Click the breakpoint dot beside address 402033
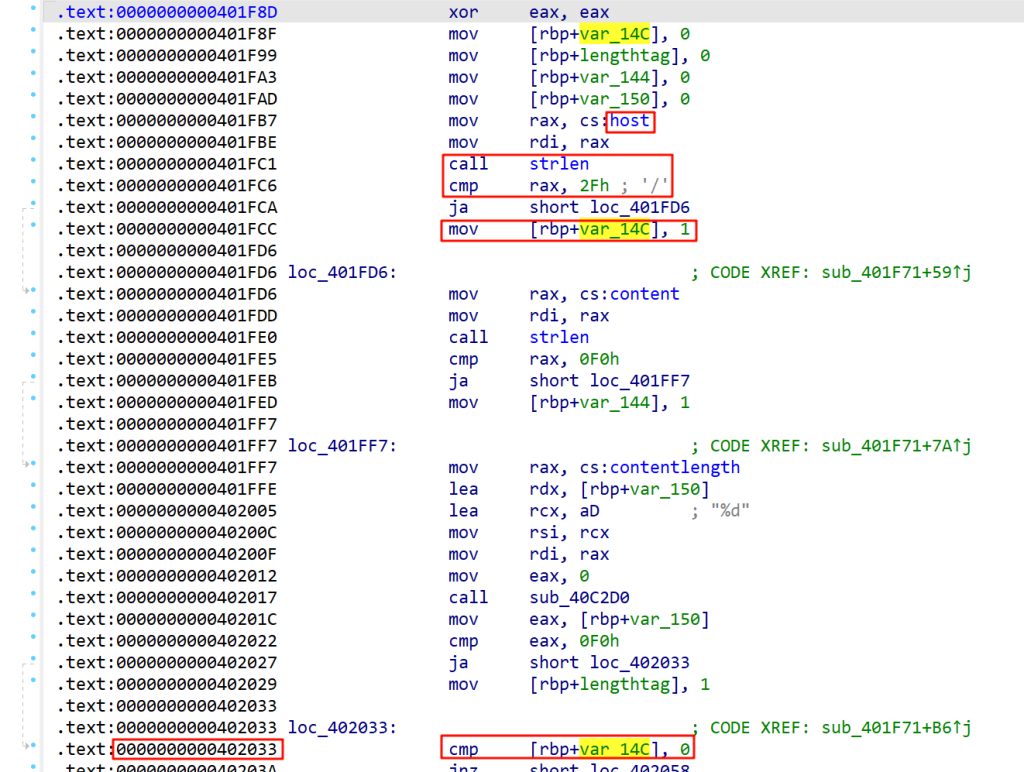The width and height of the screenshot is (1024, 772). (34, 748)
